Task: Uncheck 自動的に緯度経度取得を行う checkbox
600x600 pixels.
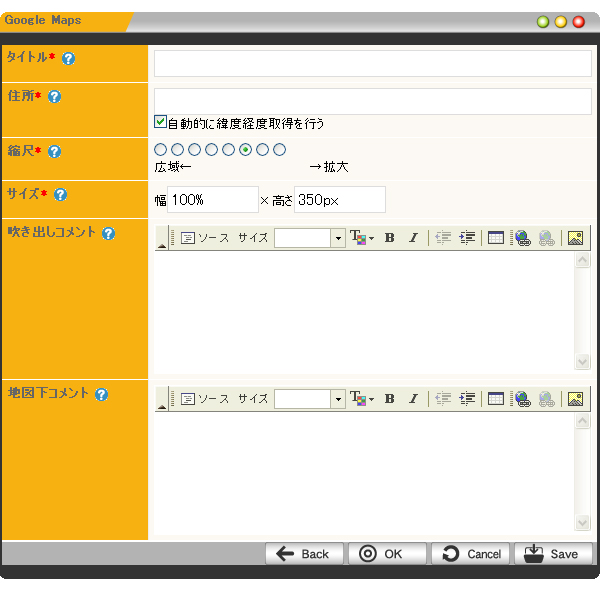Action: coord(160,122)
